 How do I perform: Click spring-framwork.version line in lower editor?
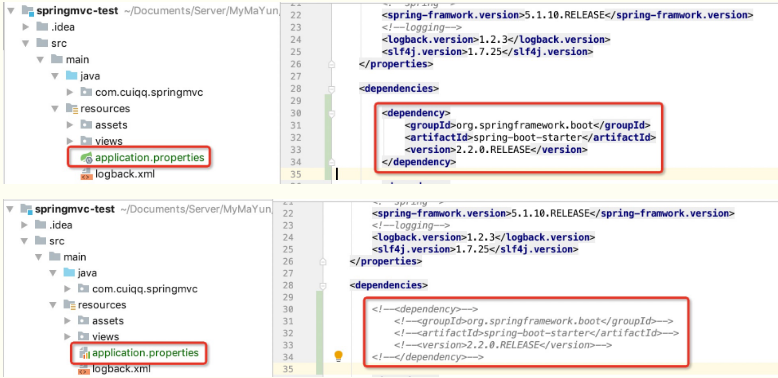[x=553, y=213]
